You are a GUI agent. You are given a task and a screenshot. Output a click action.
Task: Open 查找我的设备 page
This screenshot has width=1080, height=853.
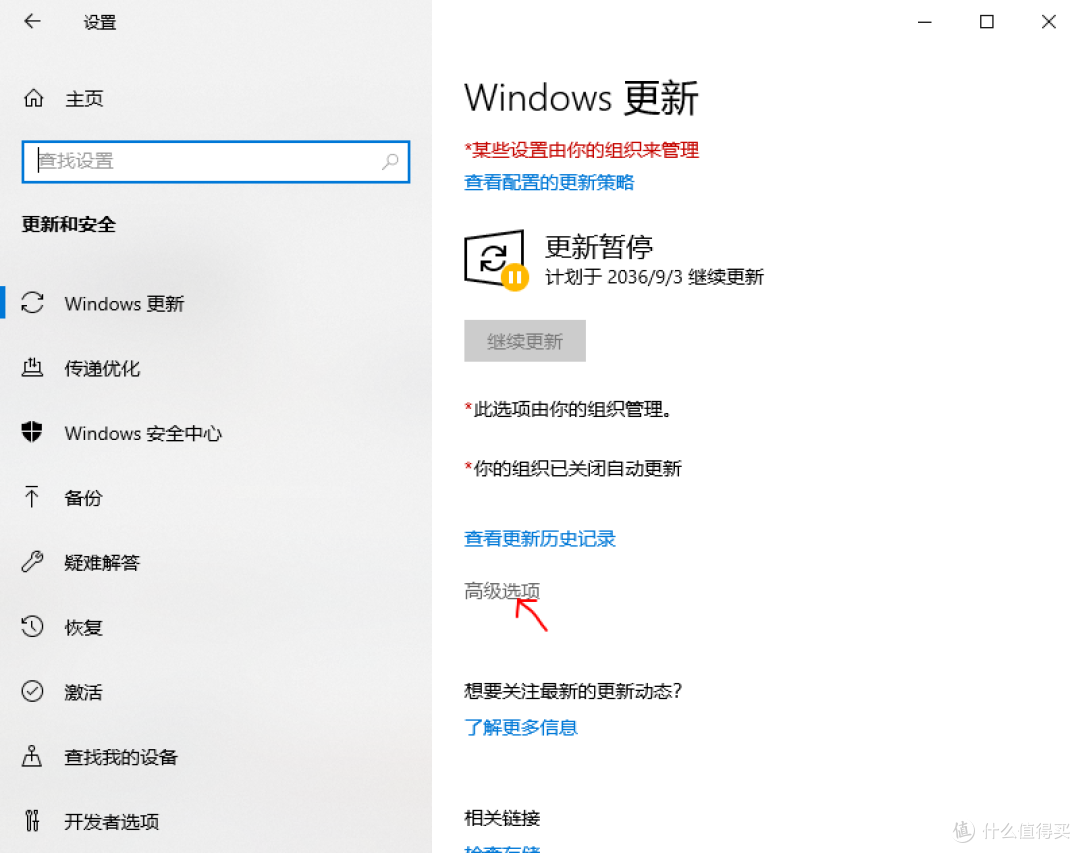coord(121,757)
